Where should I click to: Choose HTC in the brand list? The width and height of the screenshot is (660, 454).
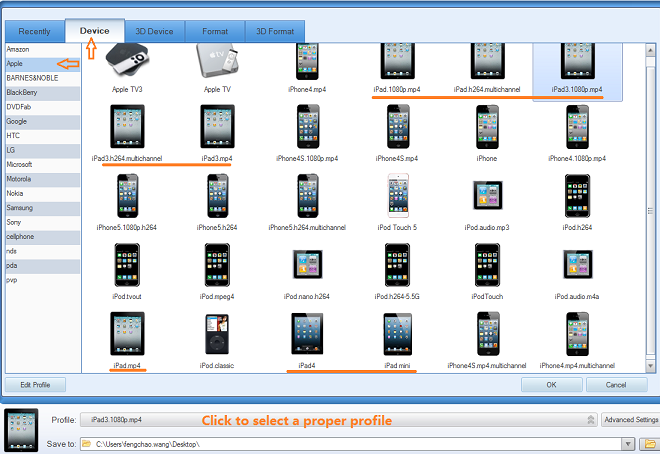pos(43,136)
